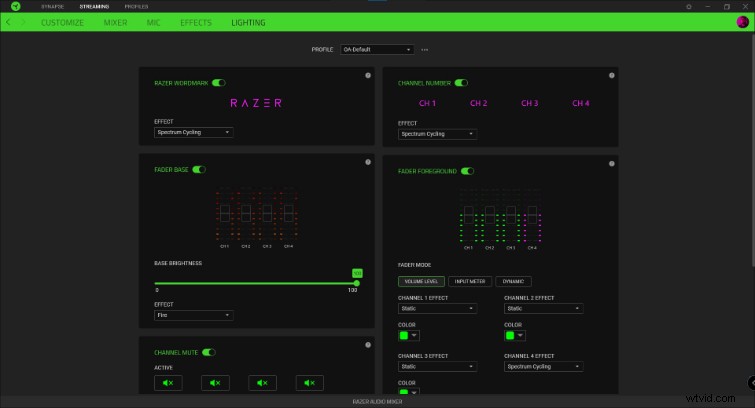This screenshot has height=408, width=755.
Task: Click the first channel mute speaker icon
Action: pyautogui.click(x=168, y=383)
